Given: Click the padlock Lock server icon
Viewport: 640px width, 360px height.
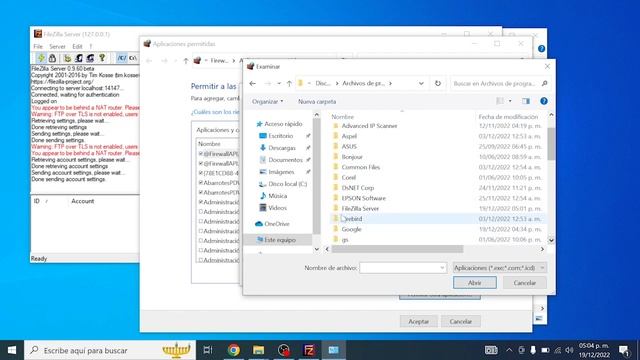Looking at the screenshot, I should (52, 58).
